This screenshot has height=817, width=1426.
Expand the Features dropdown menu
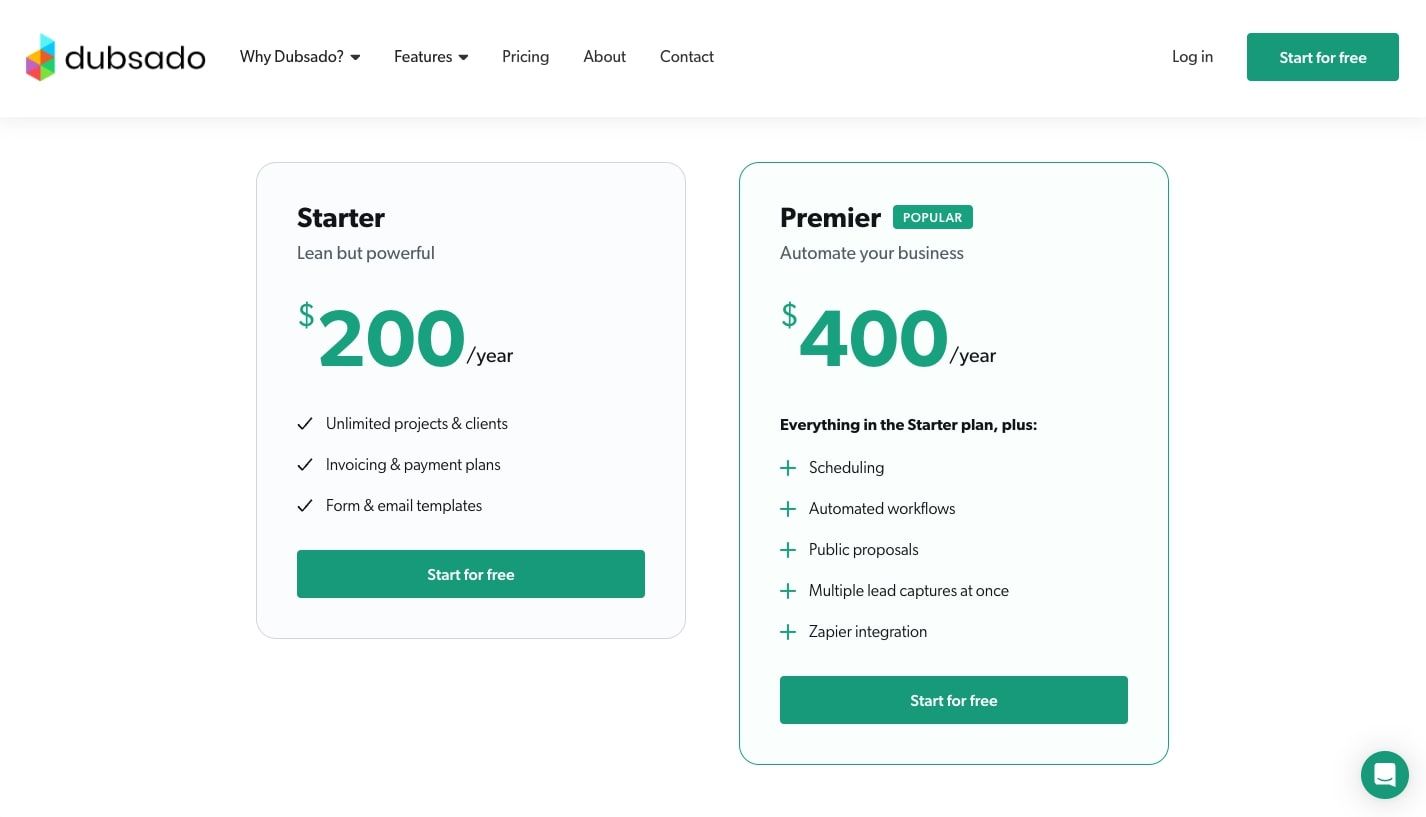[431, 57]
